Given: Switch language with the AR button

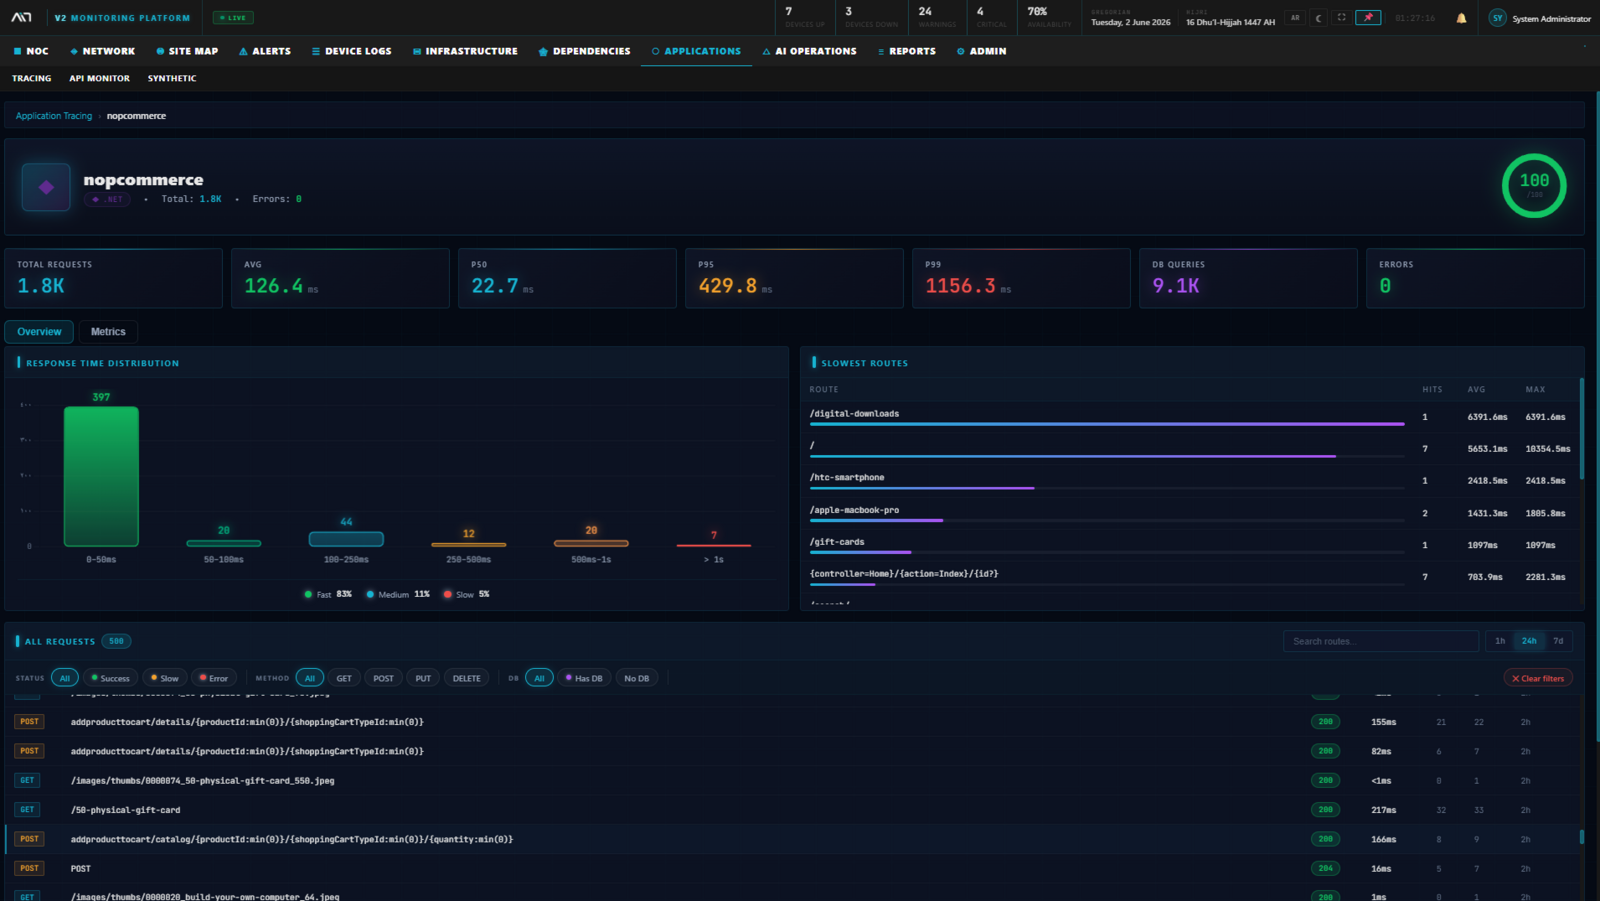Looking at the screenshot, I should [x=1296, y=18].
